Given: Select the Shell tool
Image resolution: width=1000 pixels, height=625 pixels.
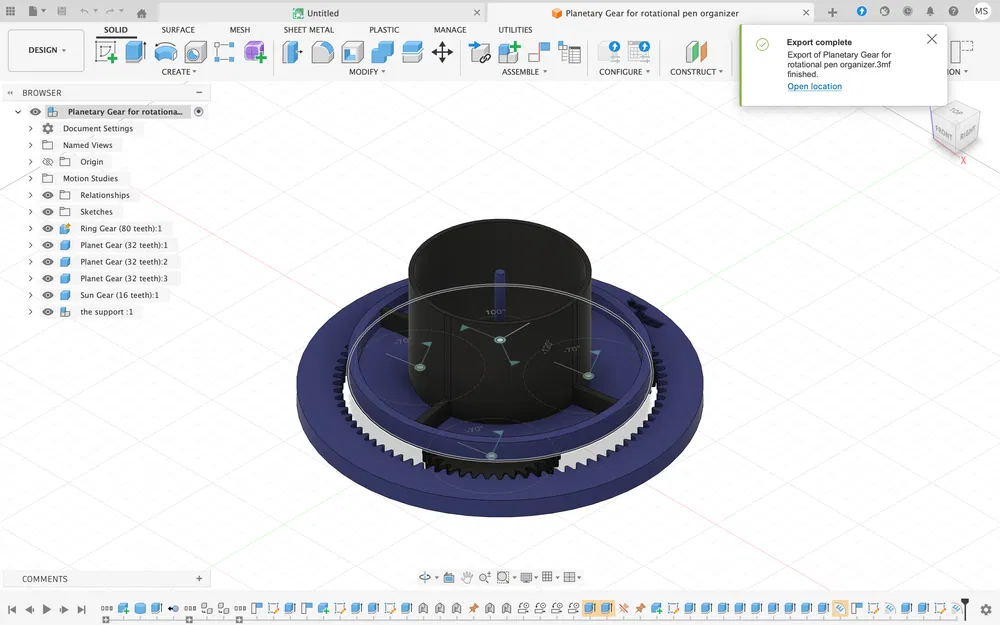Looking at the screenshot, I should (352, 52).
